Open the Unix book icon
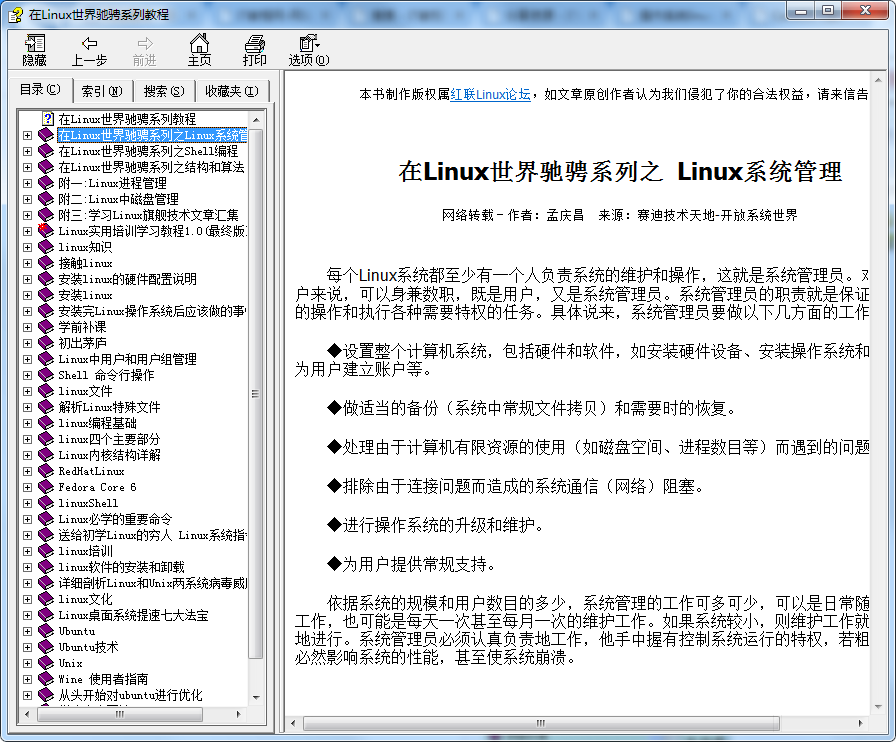Screen dimensions: 896x742 (x=44, y=663)
